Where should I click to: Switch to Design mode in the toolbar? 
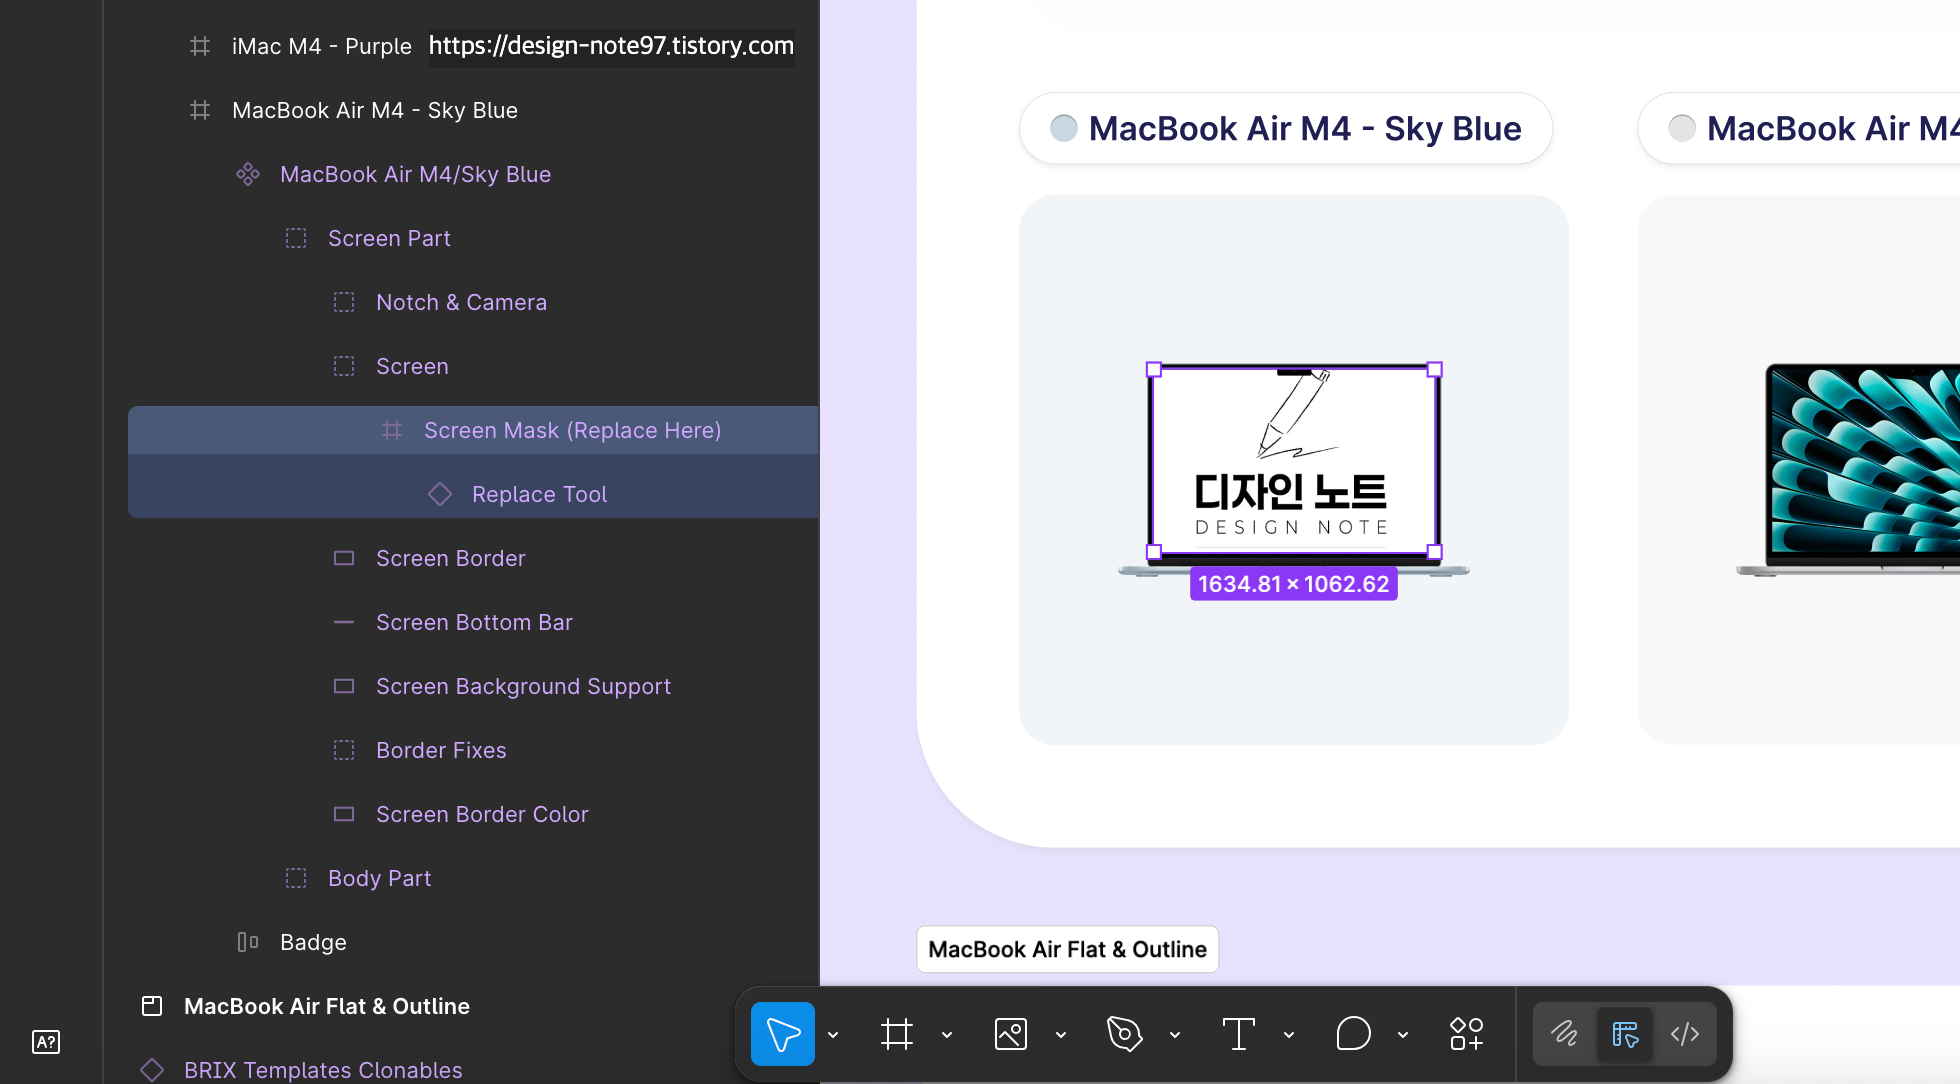tap(1625, 1034)
